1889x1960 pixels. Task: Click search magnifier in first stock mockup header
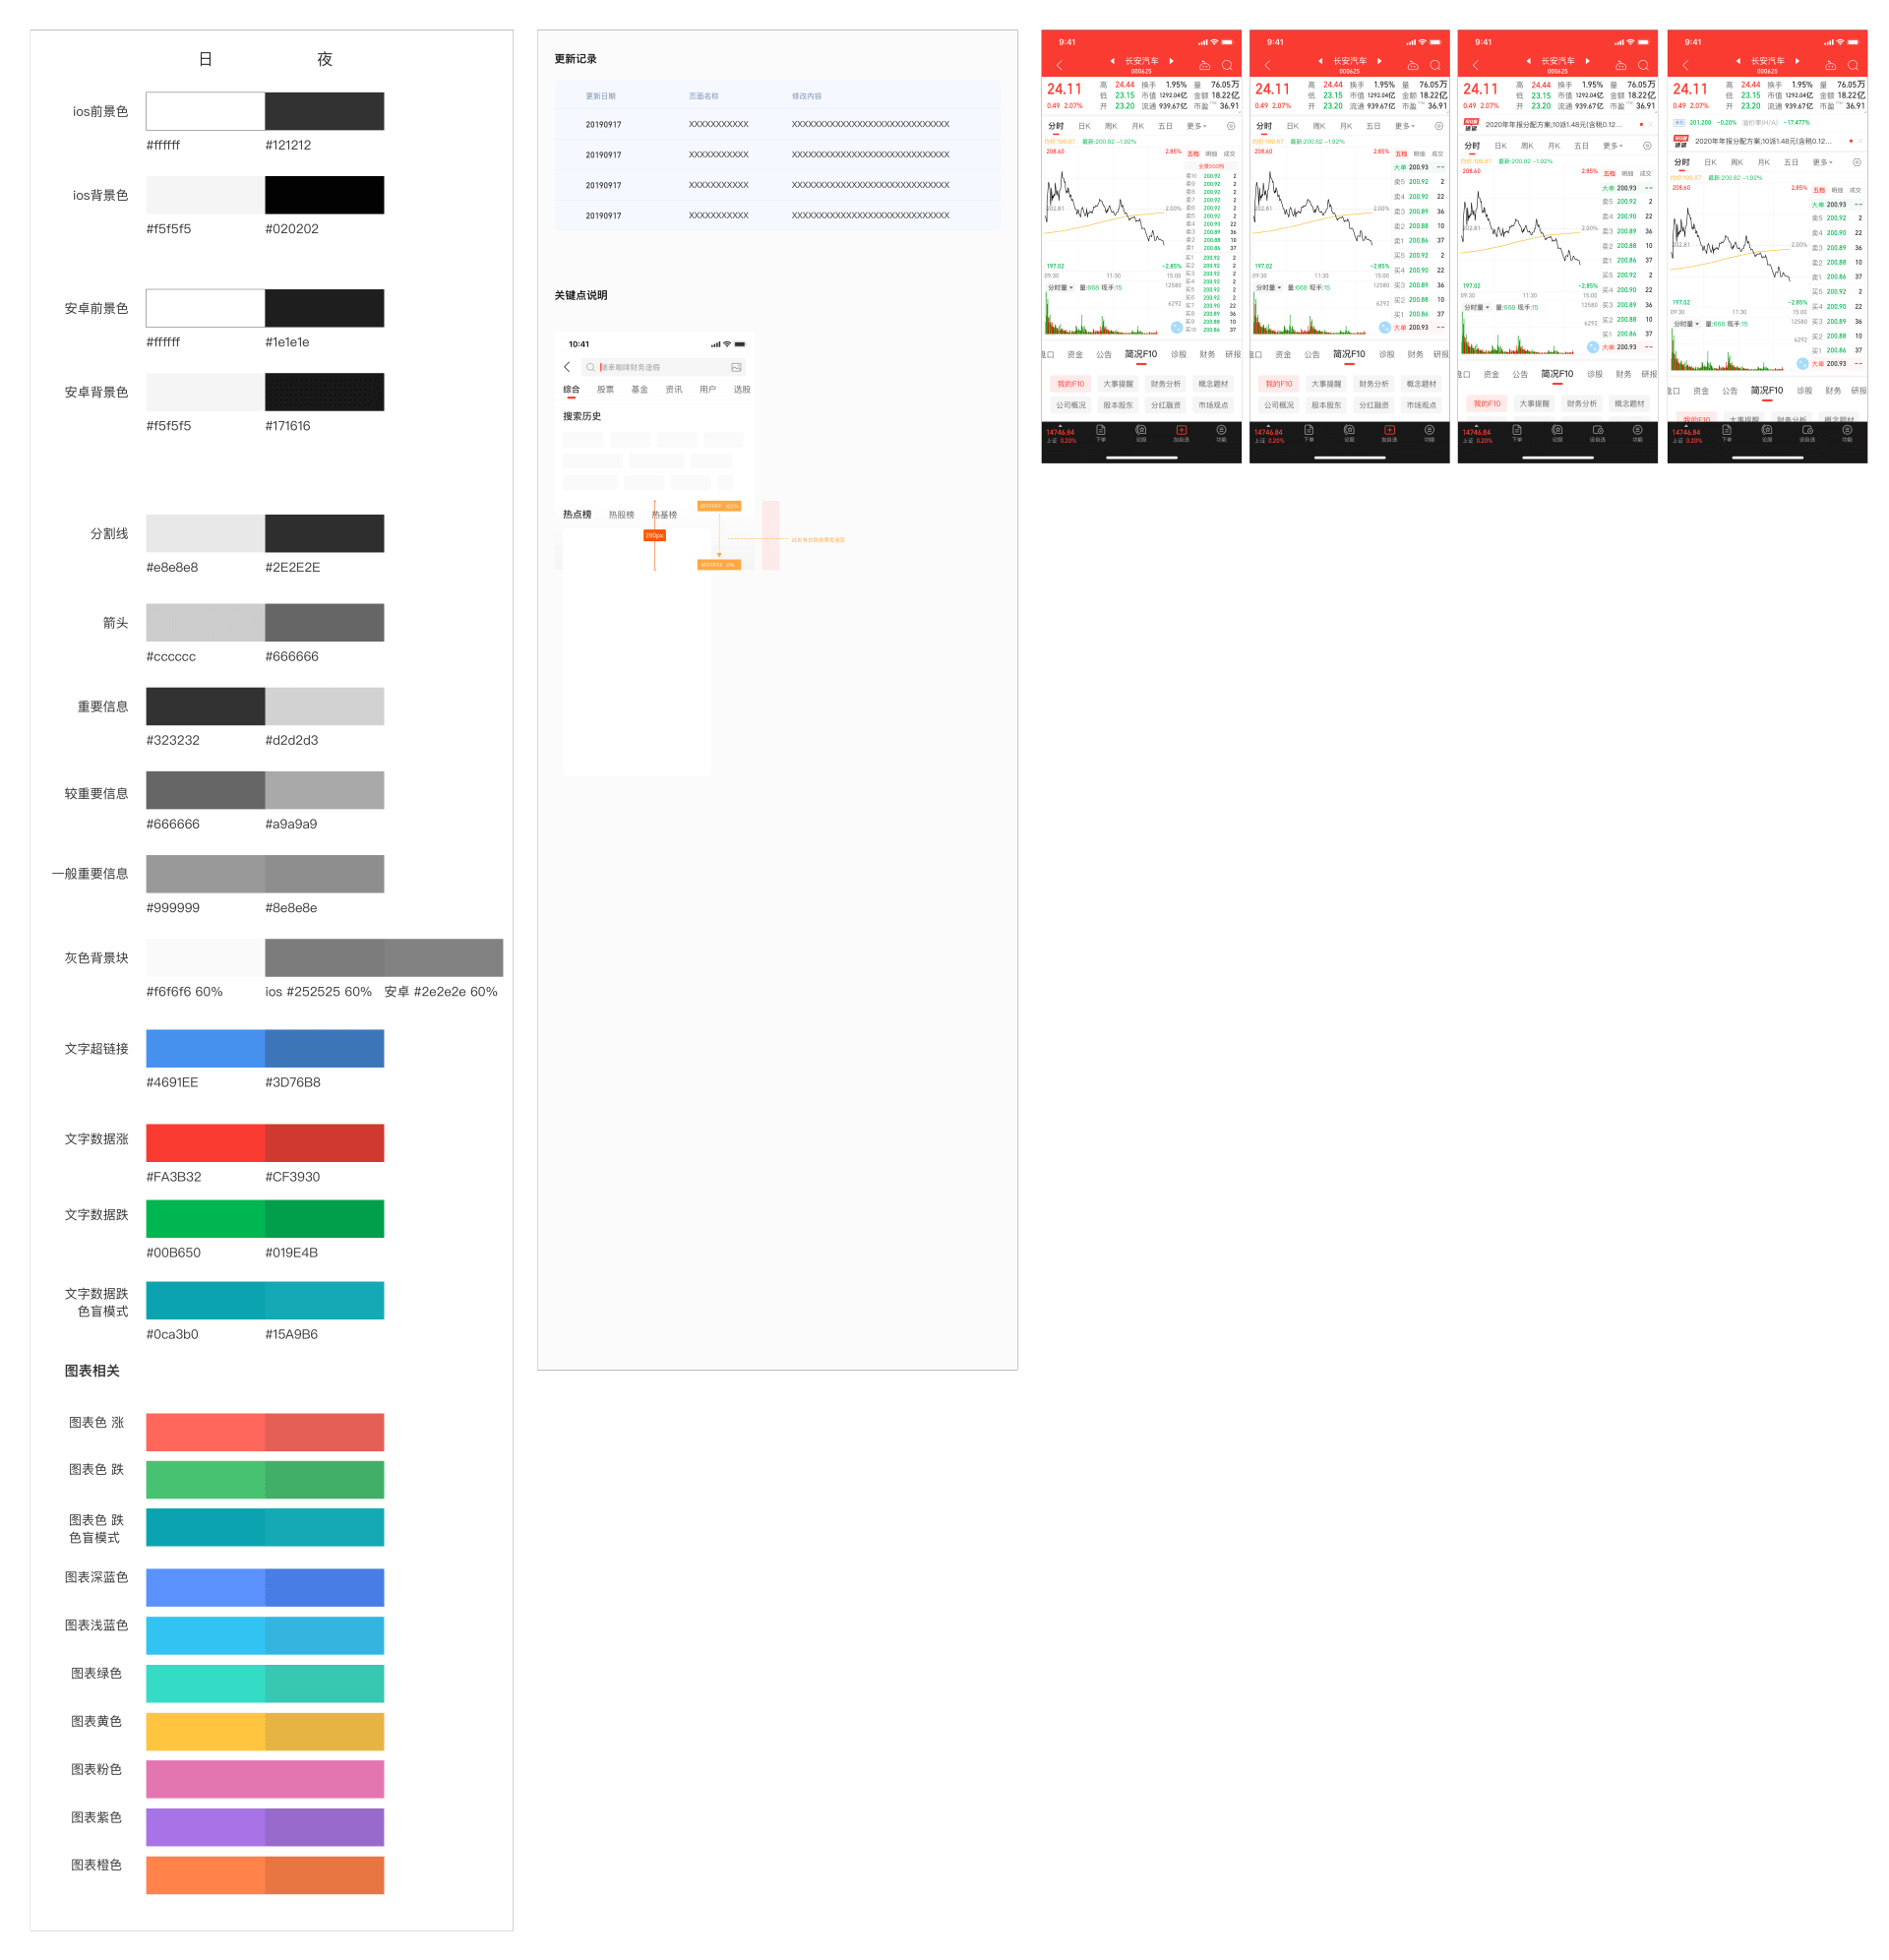pos(1227,65)
